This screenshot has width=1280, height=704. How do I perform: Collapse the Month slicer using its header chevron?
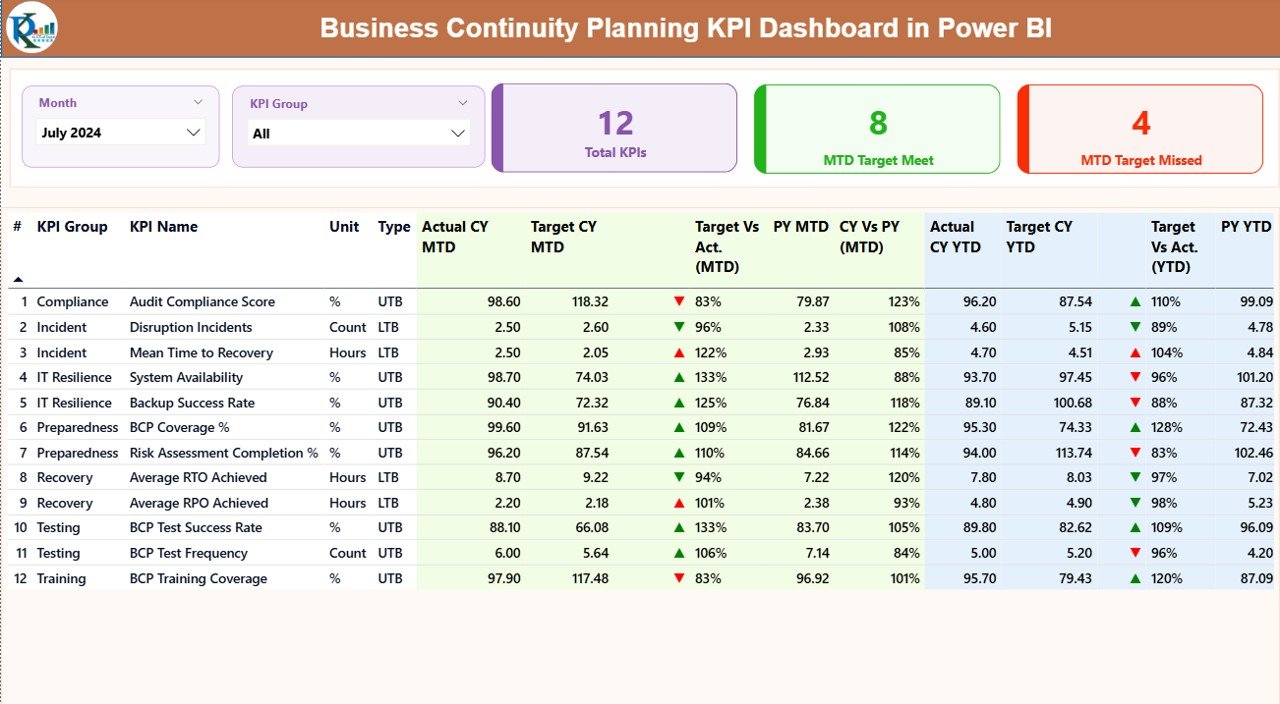pos(197,102)
